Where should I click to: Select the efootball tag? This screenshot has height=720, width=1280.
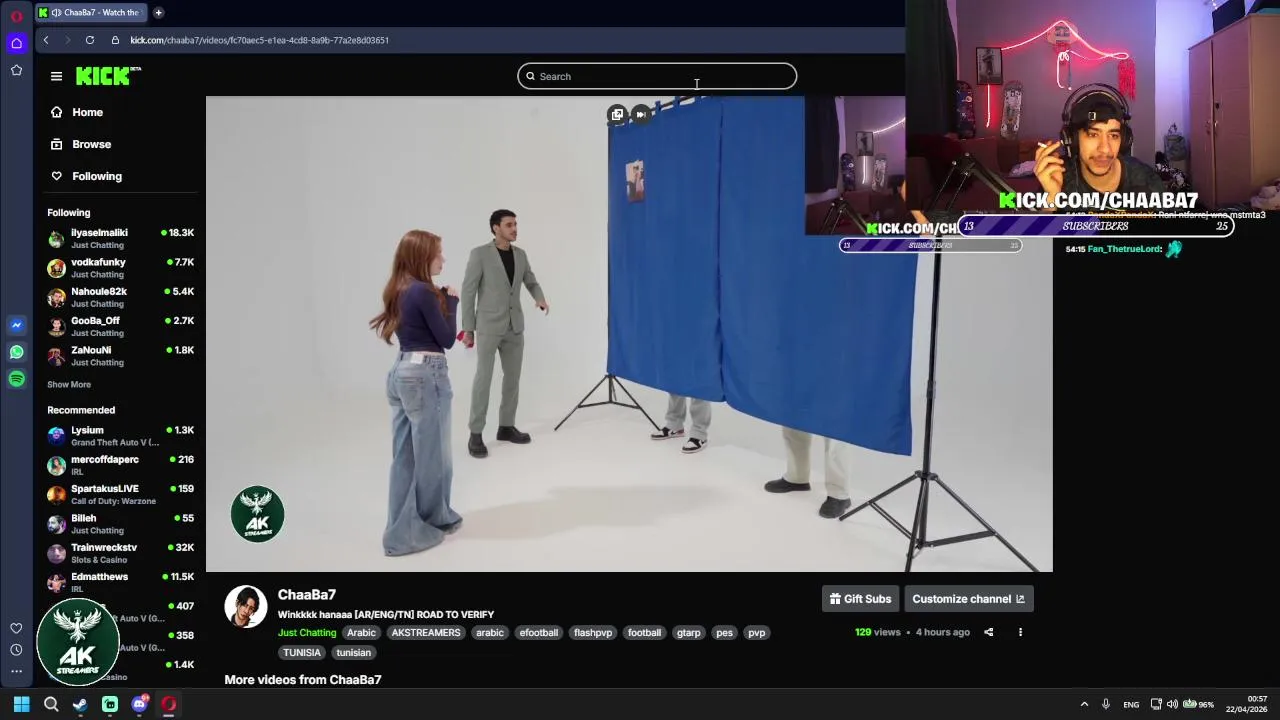[x=539, y=632]
